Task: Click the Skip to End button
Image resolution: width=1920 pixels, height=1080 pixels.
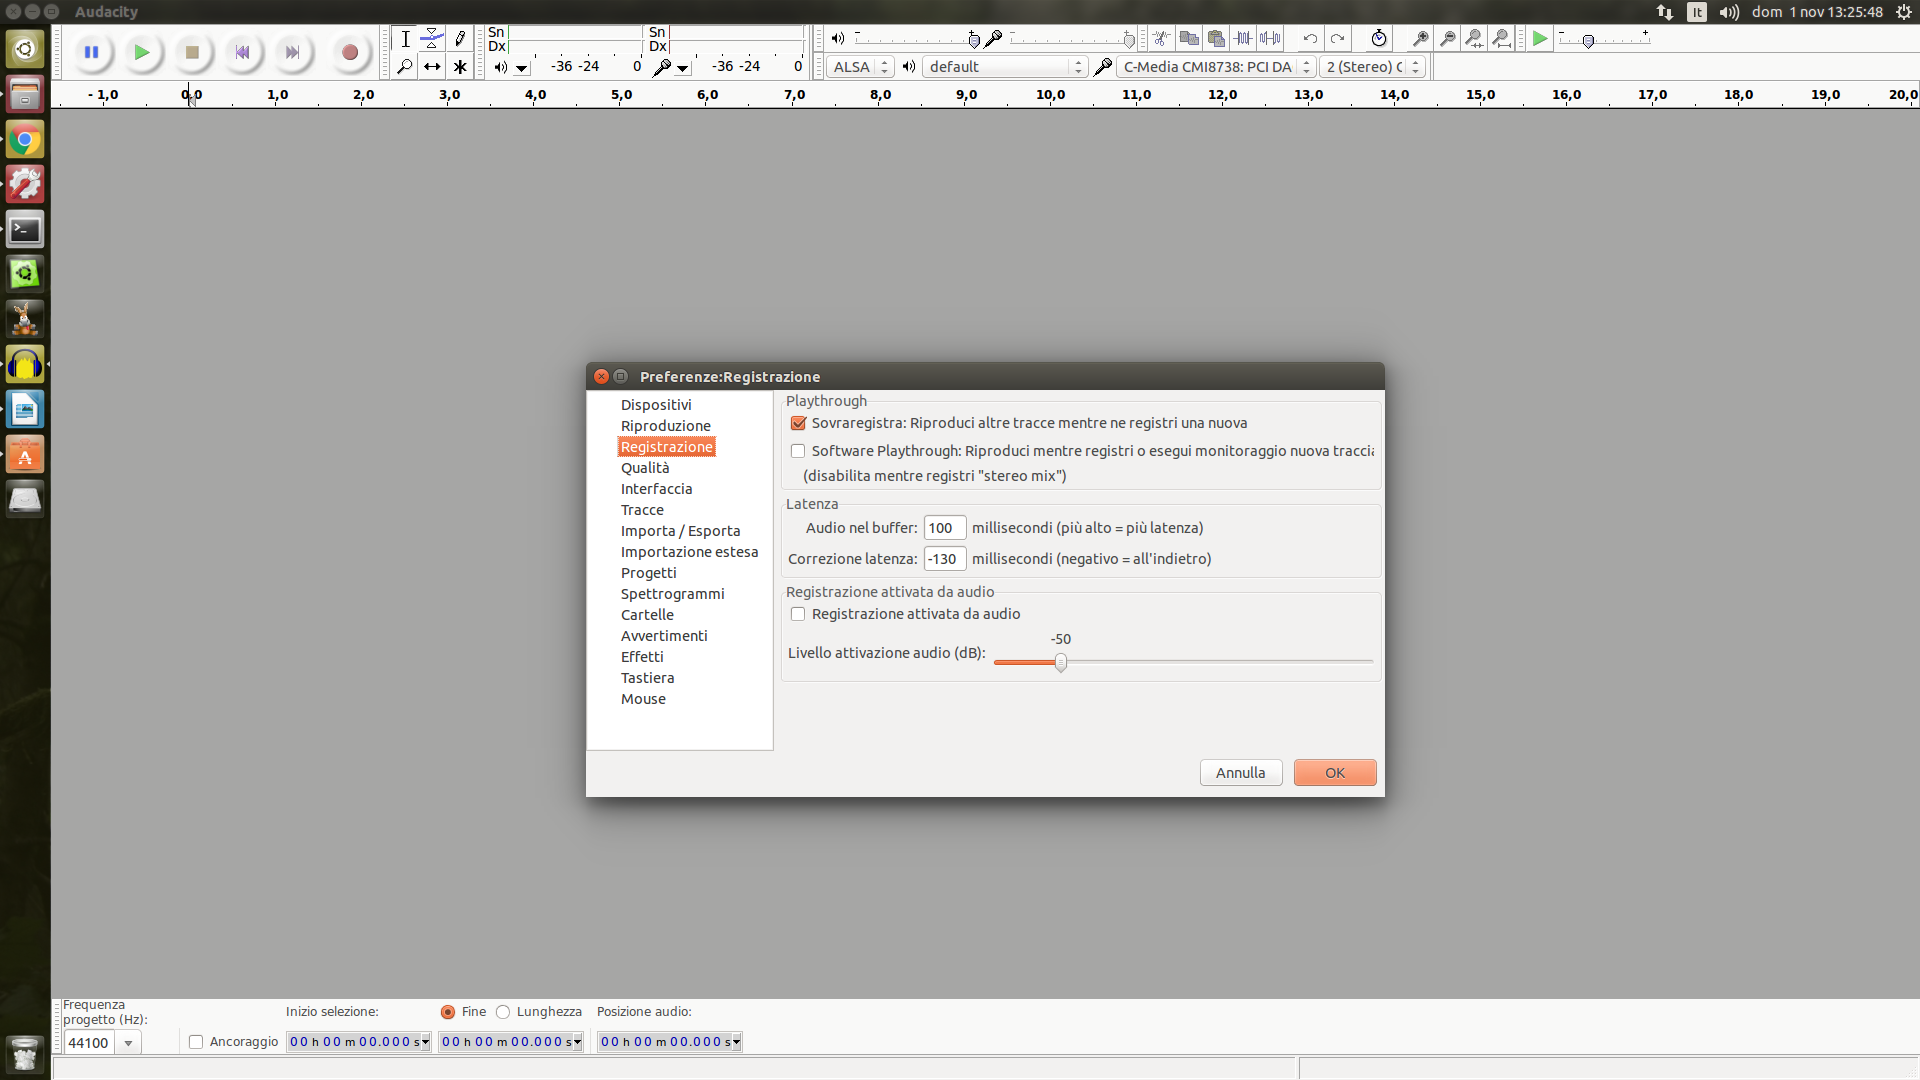Action: (x=292, y=52)
